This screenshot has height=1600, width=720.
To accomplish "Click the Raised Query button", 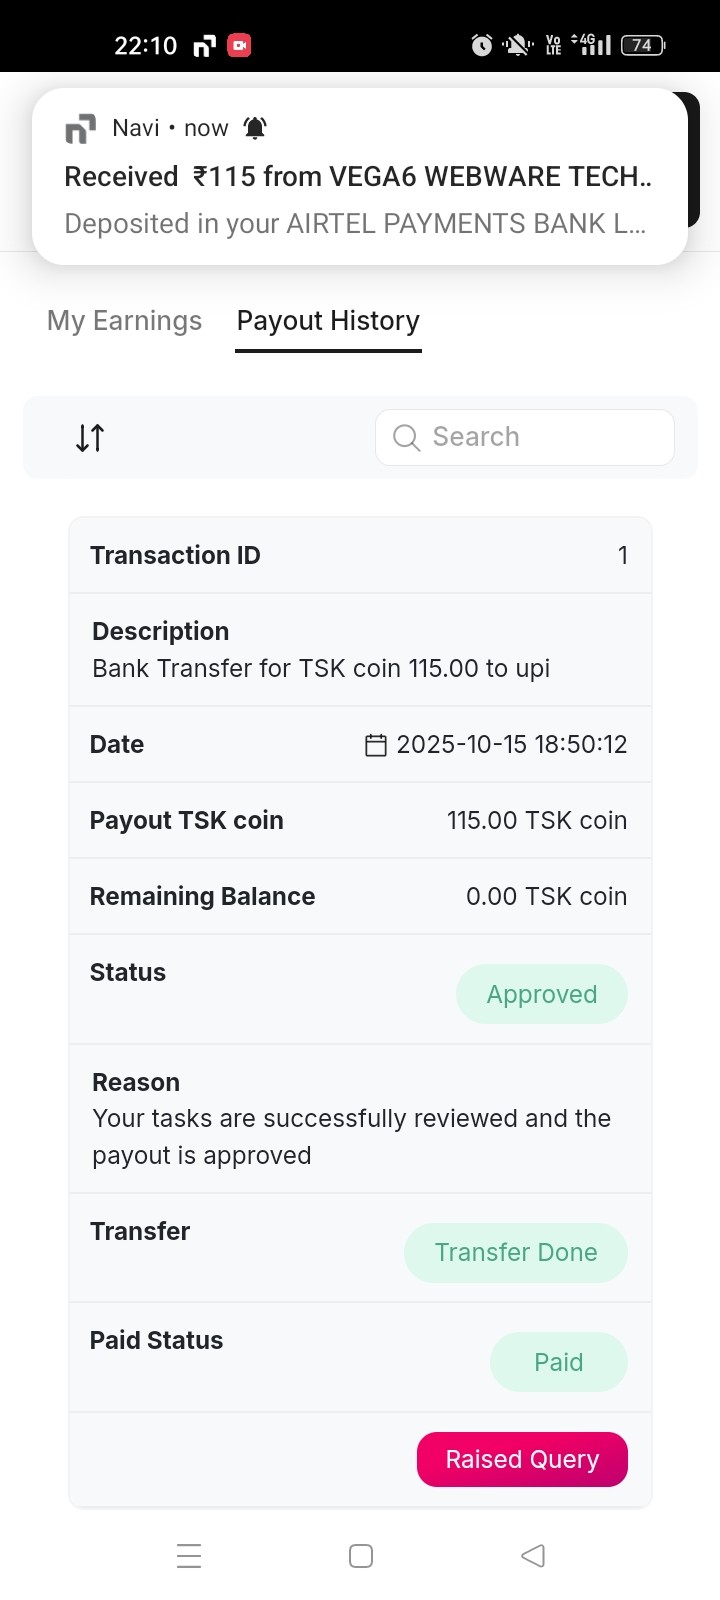I will (x=522, y=1460).
